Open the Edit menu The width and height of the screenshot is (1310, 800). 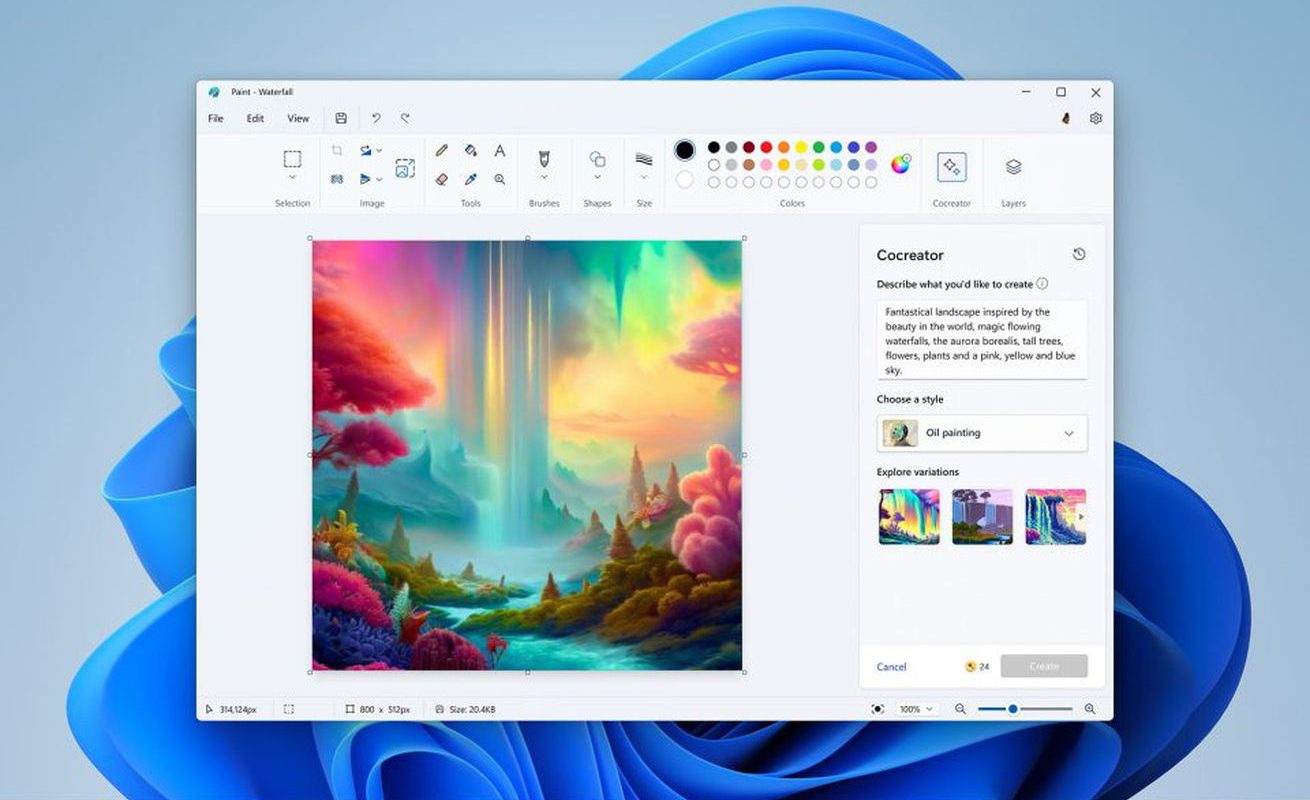256,118
